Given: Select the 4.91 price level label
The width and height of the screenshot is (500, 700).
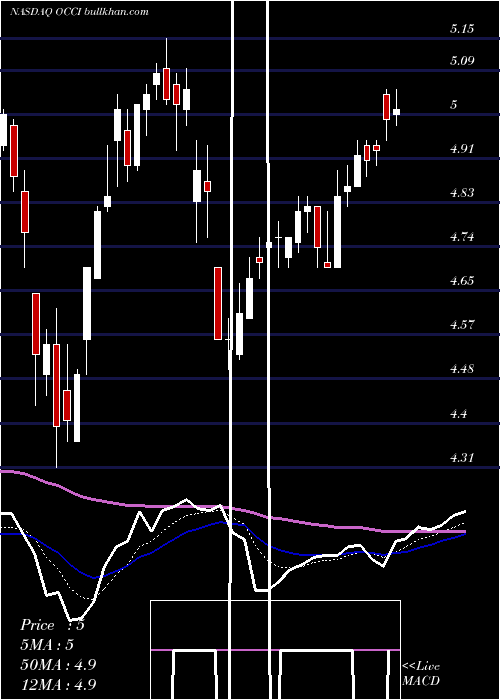Looking at the screenshot, I should pyautogui.click(x=462, y=149).
